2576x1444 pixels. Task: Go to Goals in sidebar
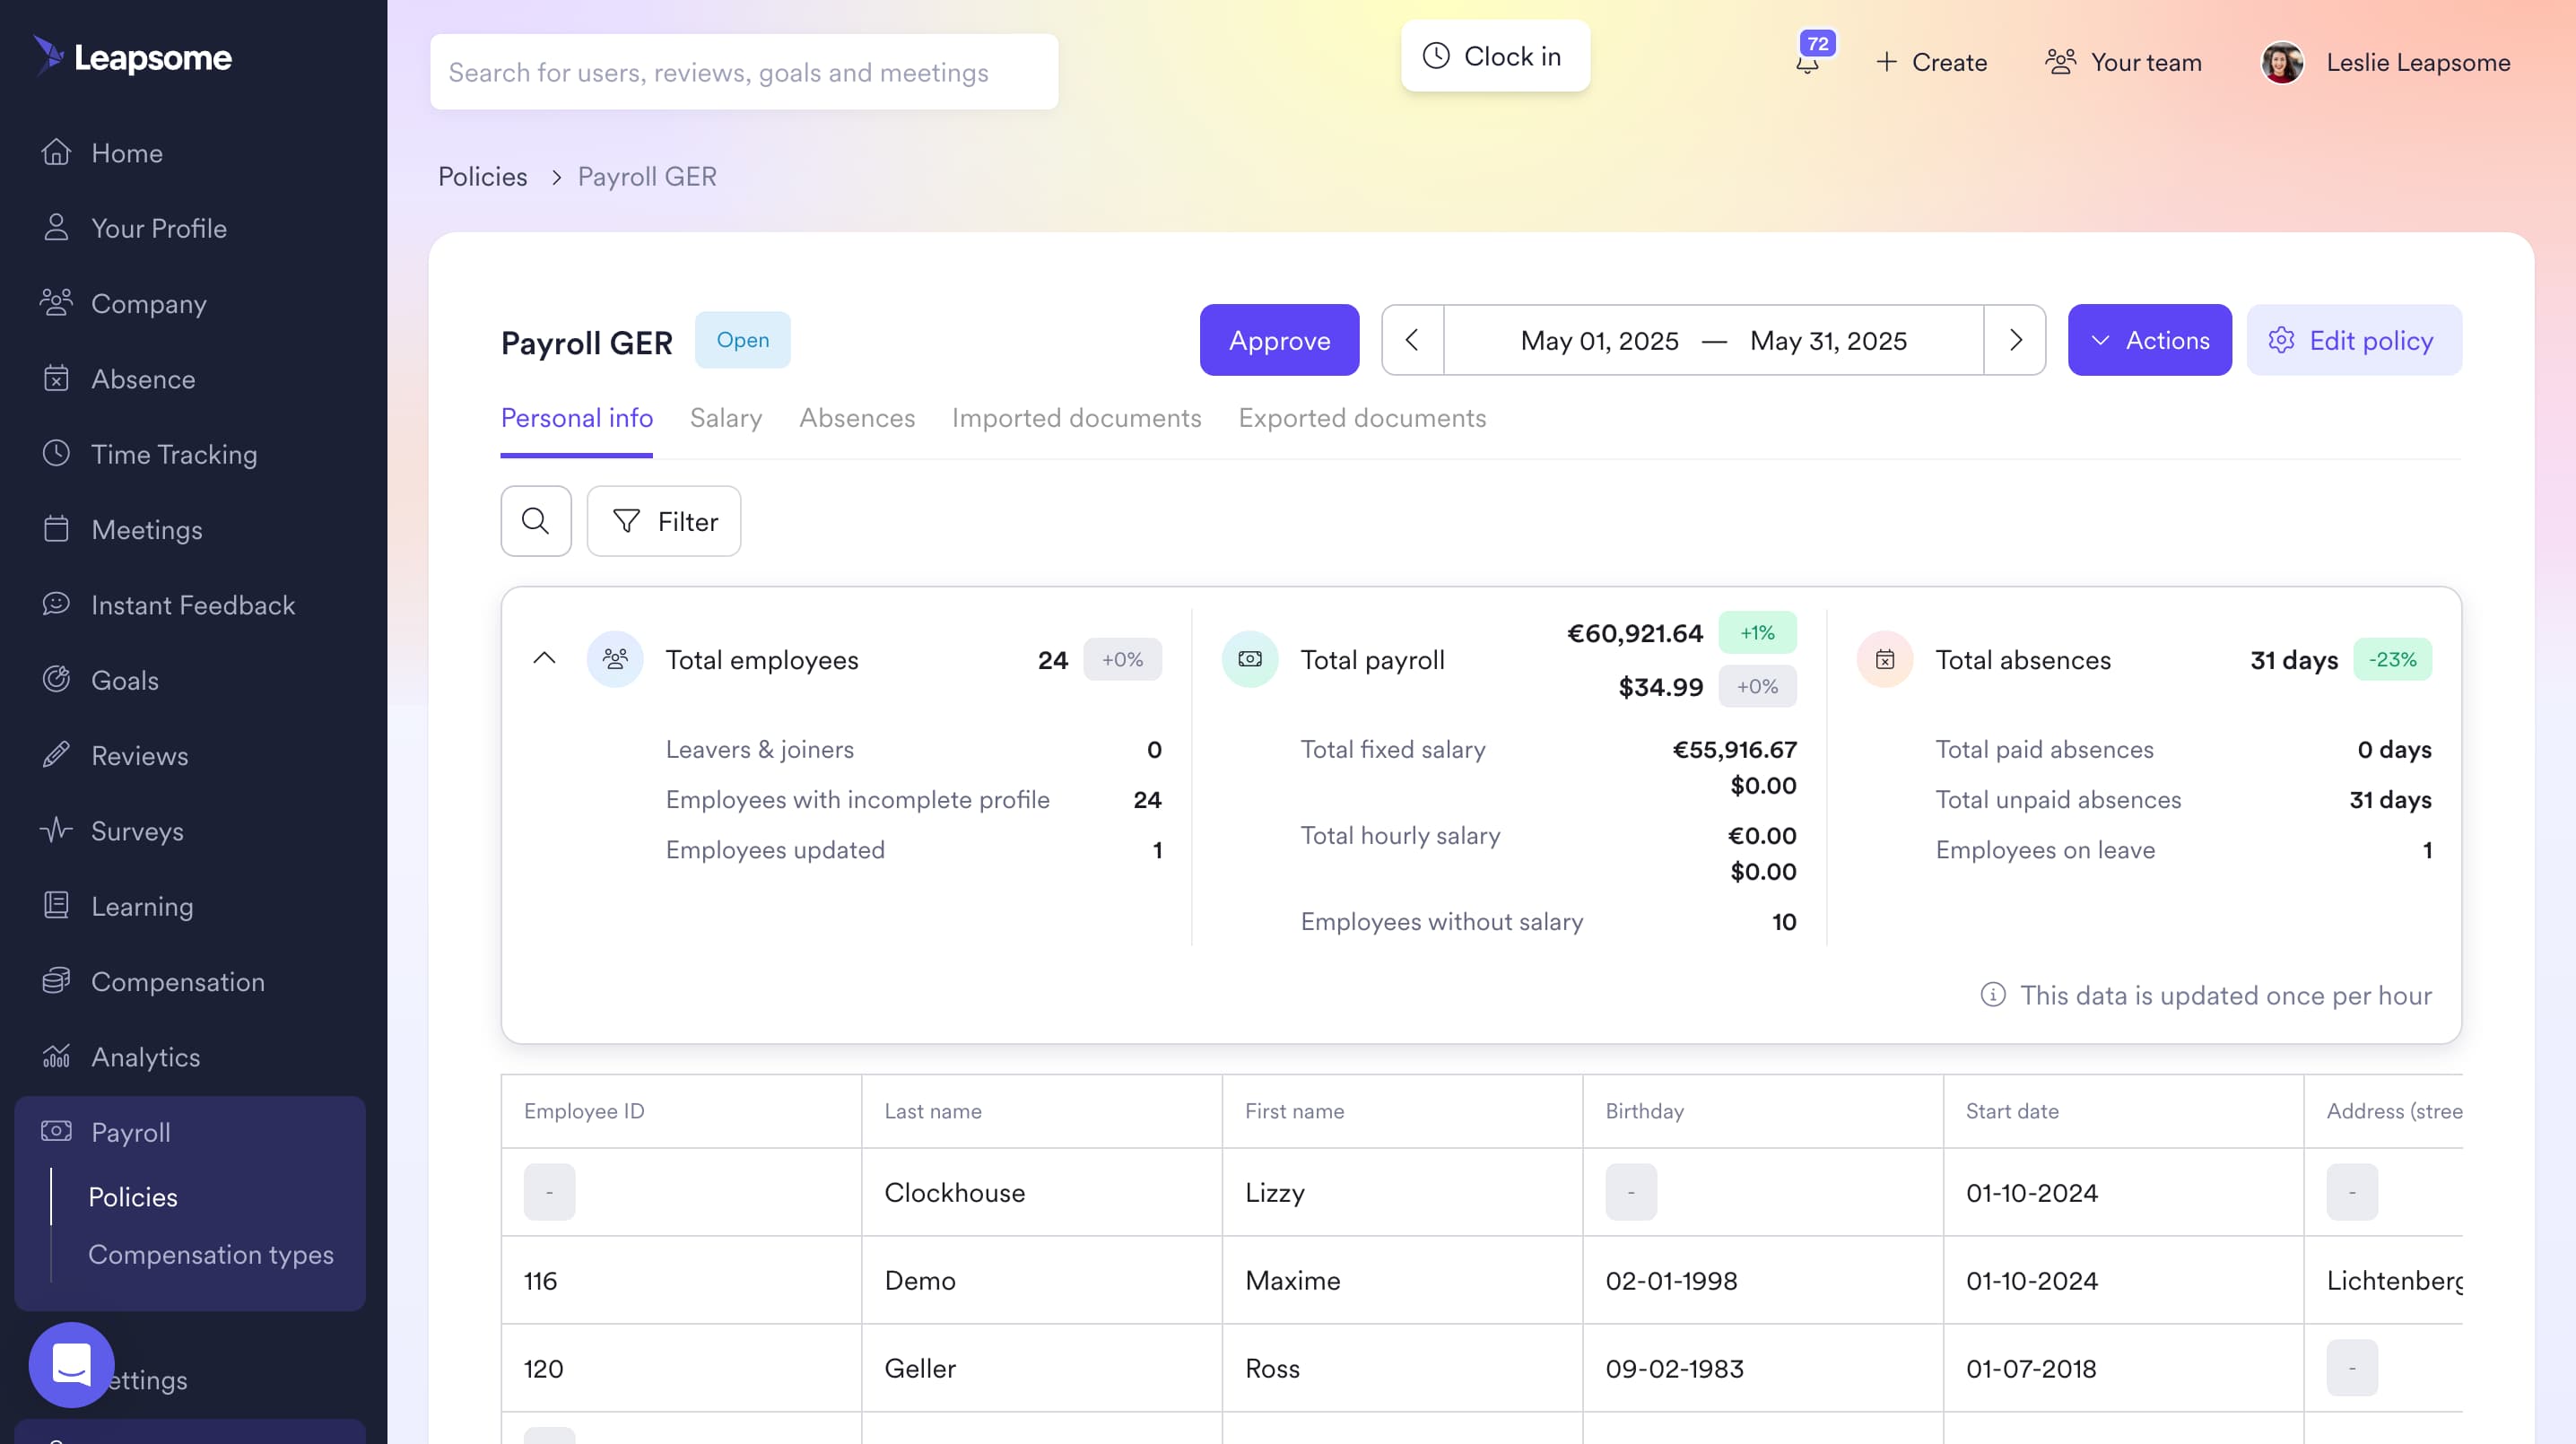(124, 680)
